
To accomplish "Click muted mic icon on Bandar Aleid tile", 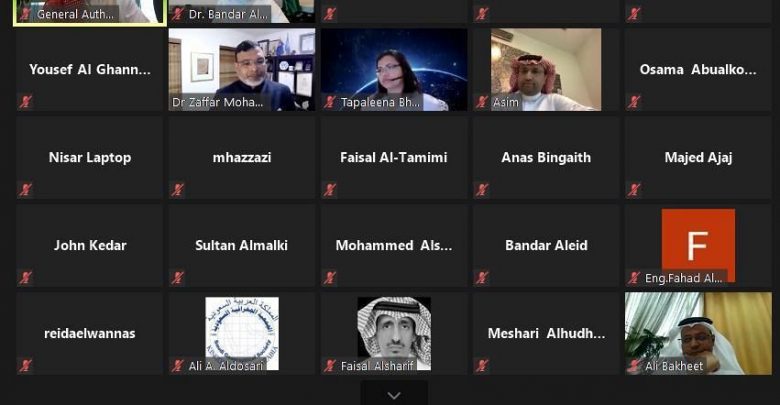I will (x=482, y=278).
